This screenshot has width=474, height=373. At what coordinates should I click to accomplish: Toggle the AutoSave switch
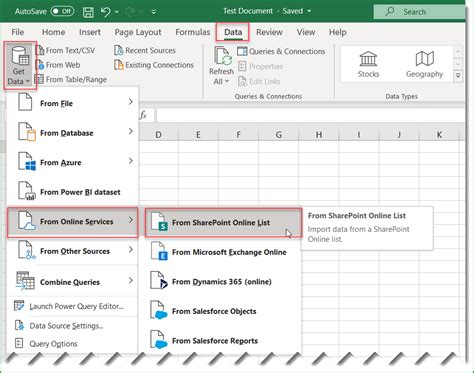62,11
